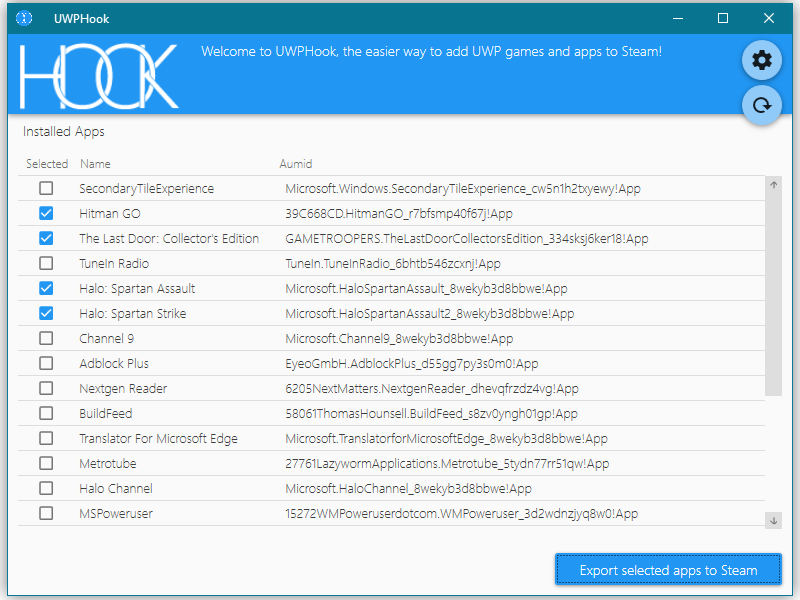
Task: Click Aumid 27761LazywormApplications.Metrotube_5tydn77rr51qw!App
Action: click(x=447, y=464)
